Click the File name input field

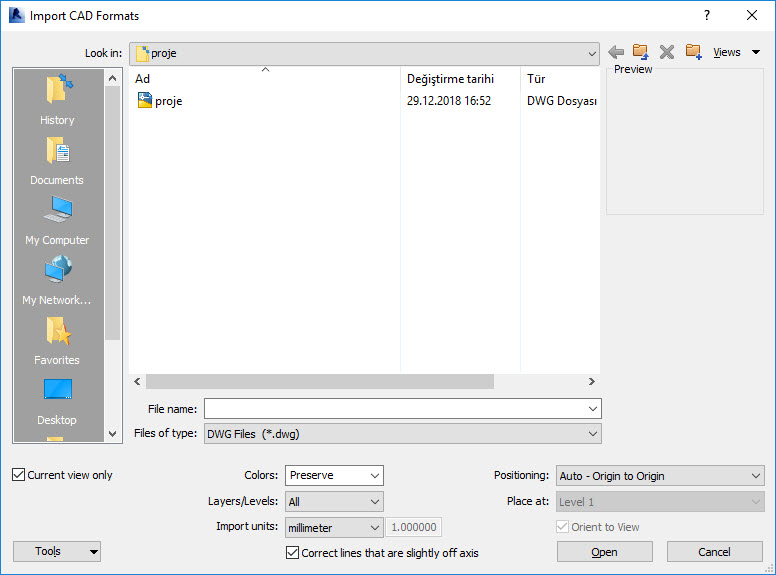395,409
